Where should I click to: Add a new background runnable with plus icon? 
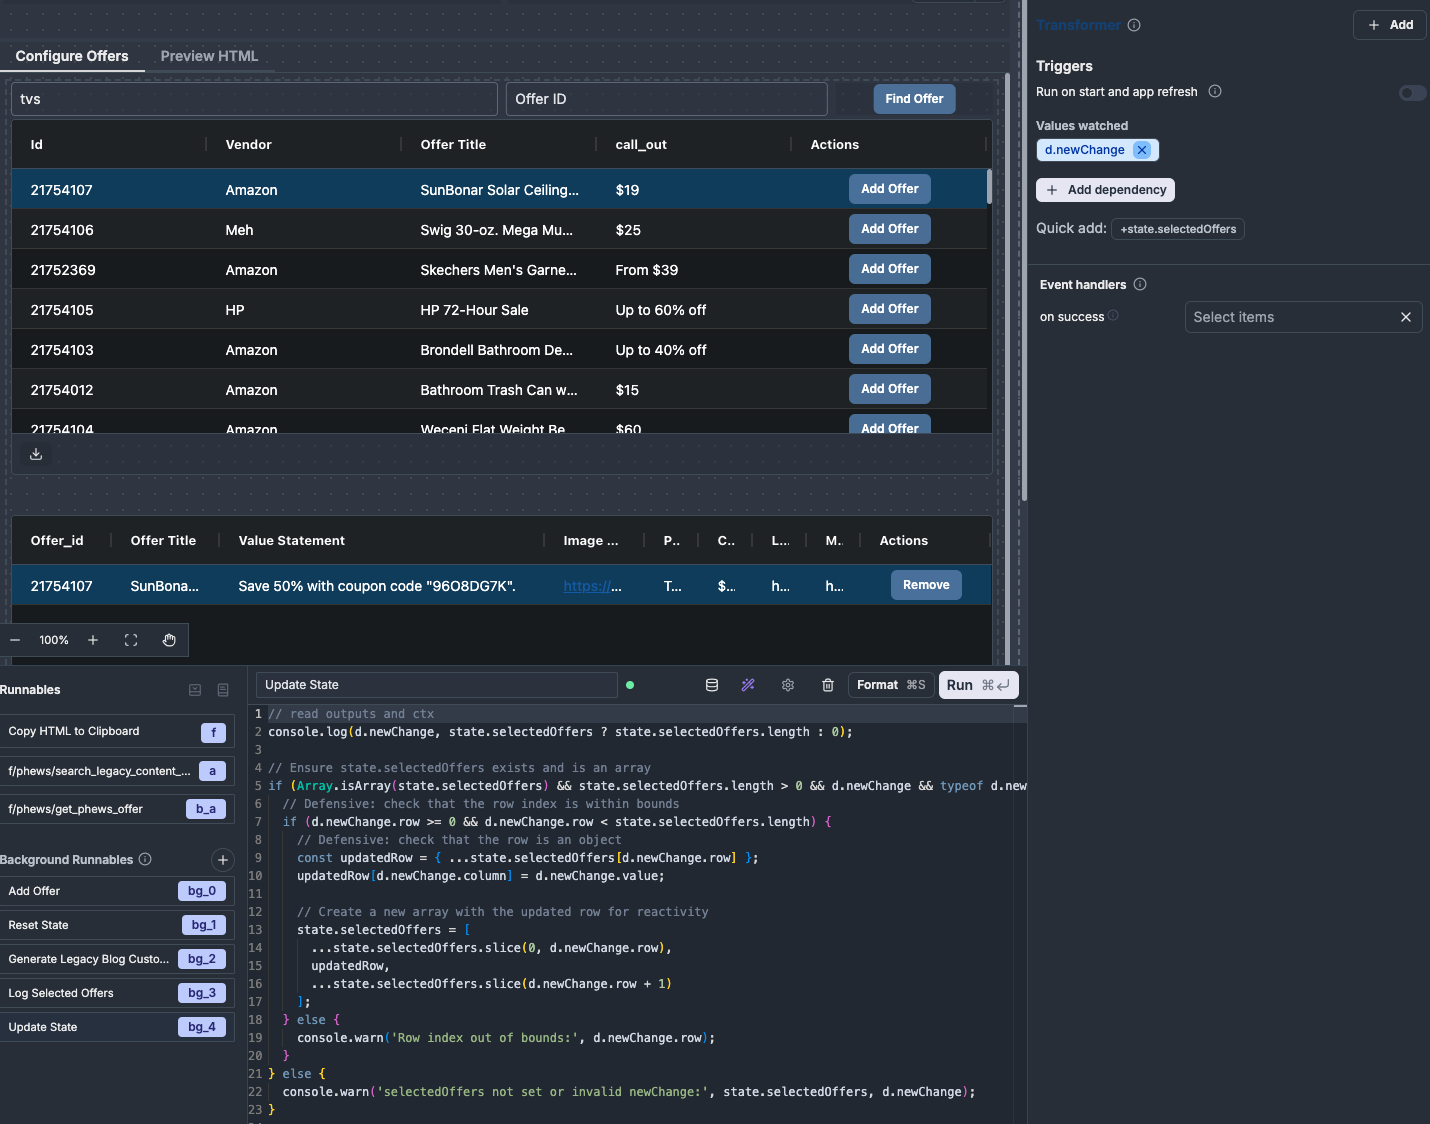click(223, 860)
